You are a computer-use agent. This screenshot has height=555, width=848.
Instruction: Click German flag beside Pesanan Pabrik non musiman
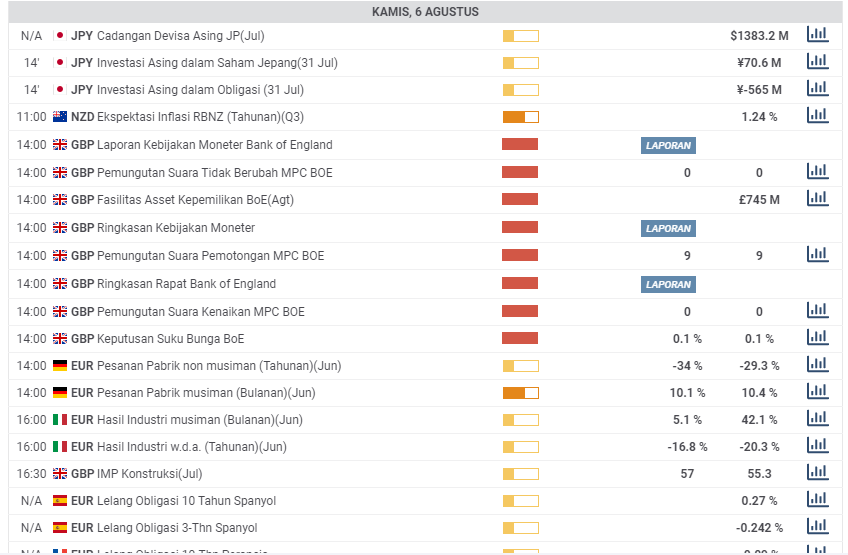click(60, 366)
